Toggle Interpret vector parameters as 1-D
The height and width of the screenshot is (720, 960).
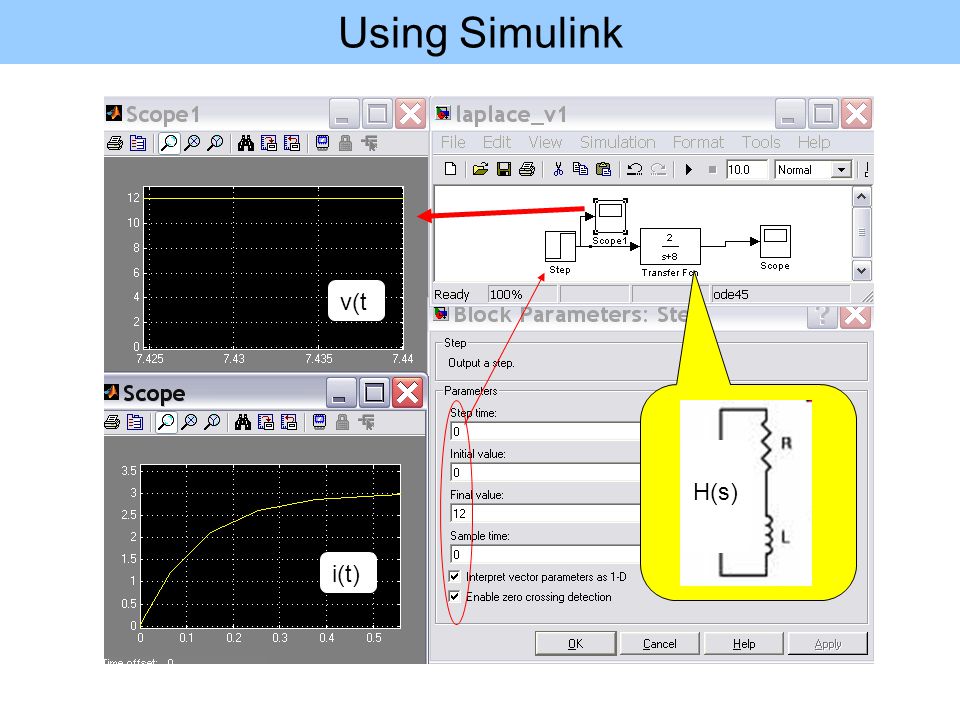click(x=454, y=576)
